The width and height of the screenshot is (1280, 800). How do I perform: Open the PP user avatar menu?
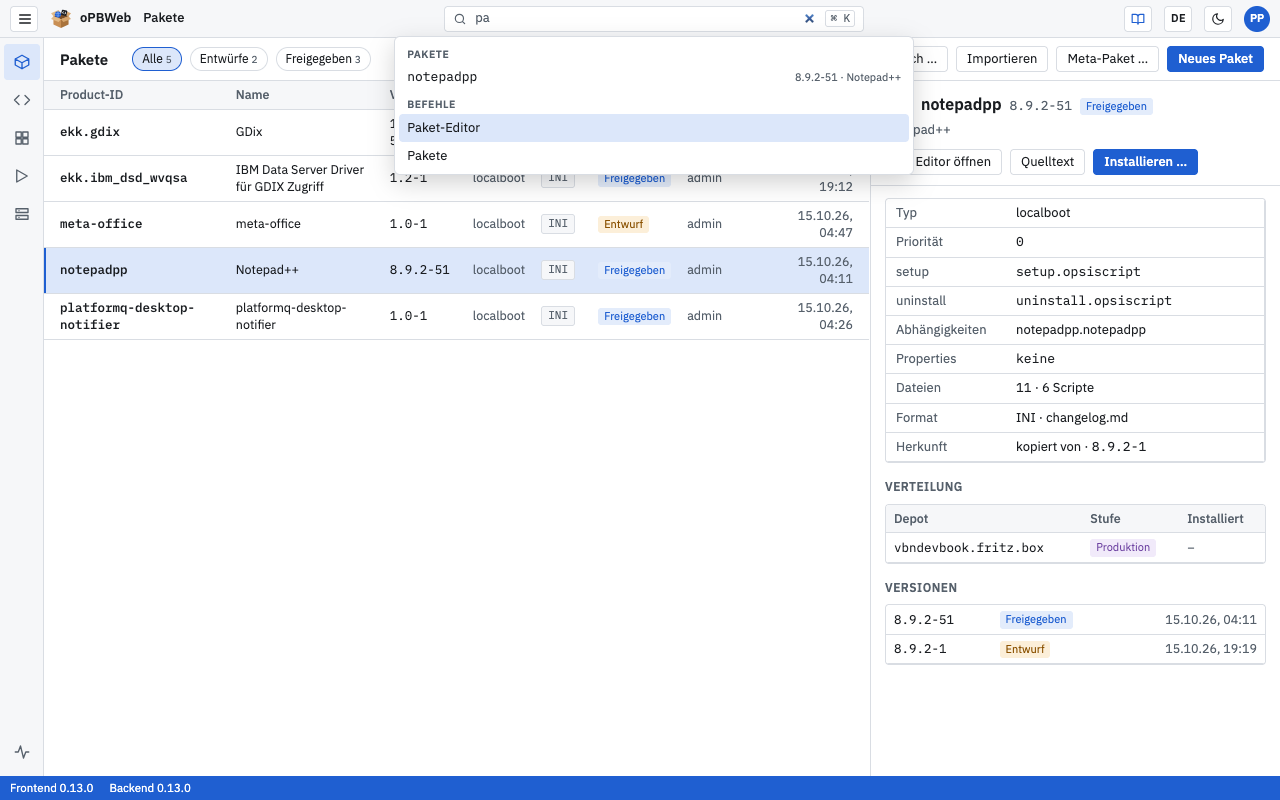click(1256, 18)
